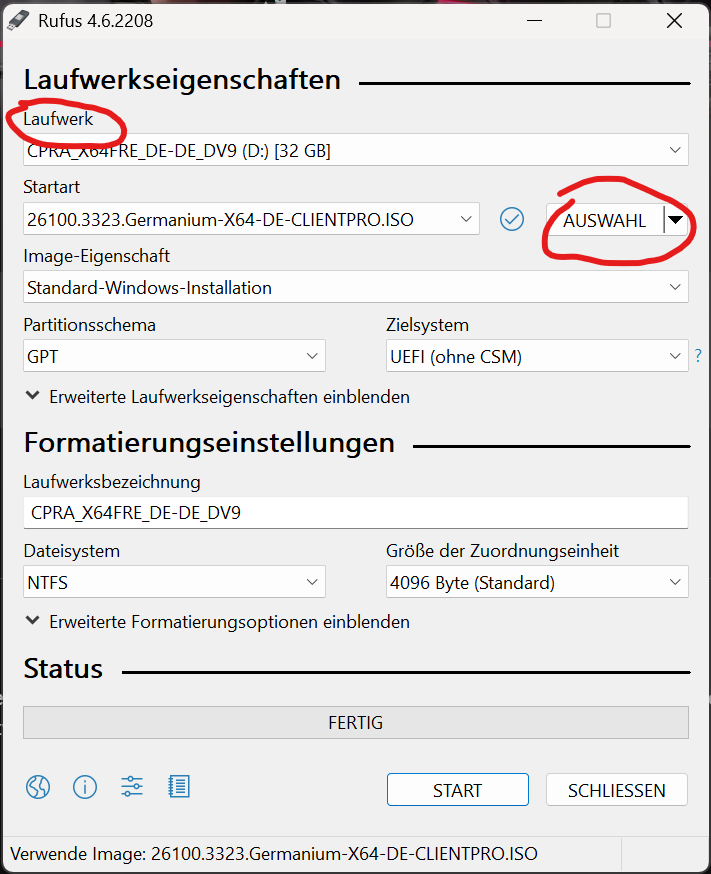Screen dimensions: 711x874
Task: Open the Dateisystem NTFS dropdown
Action: (174, 582)
